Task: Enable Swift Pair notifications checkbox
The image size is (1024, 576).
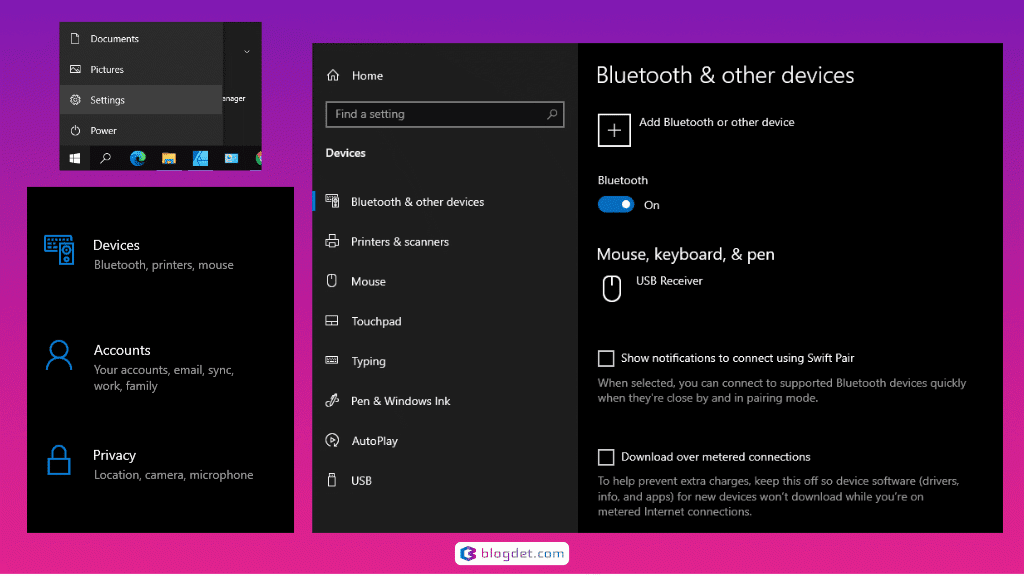Action: pos(606,359)
